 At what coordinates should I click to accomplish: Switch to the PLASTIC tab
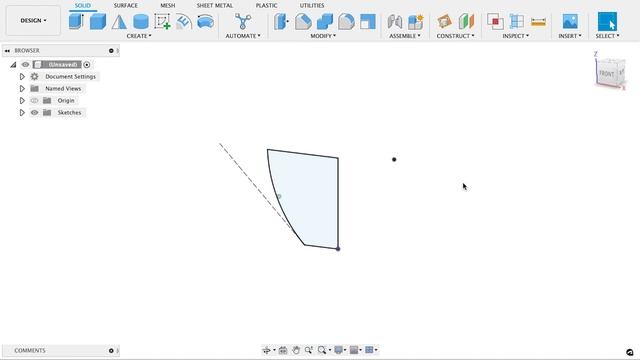pyautogui.click(x=266, y=5)
